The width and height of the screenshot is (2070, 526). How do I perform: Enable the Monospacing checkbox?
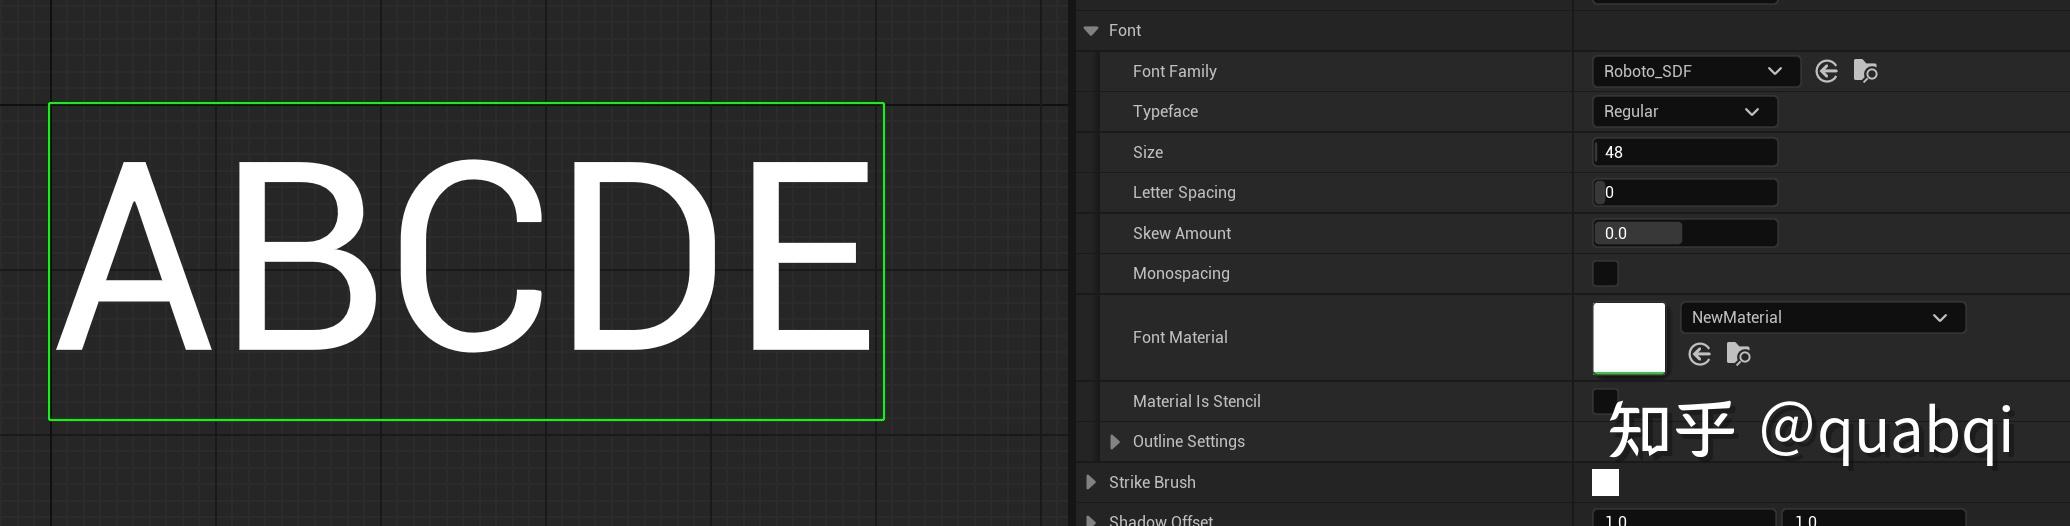point(1605,273)
